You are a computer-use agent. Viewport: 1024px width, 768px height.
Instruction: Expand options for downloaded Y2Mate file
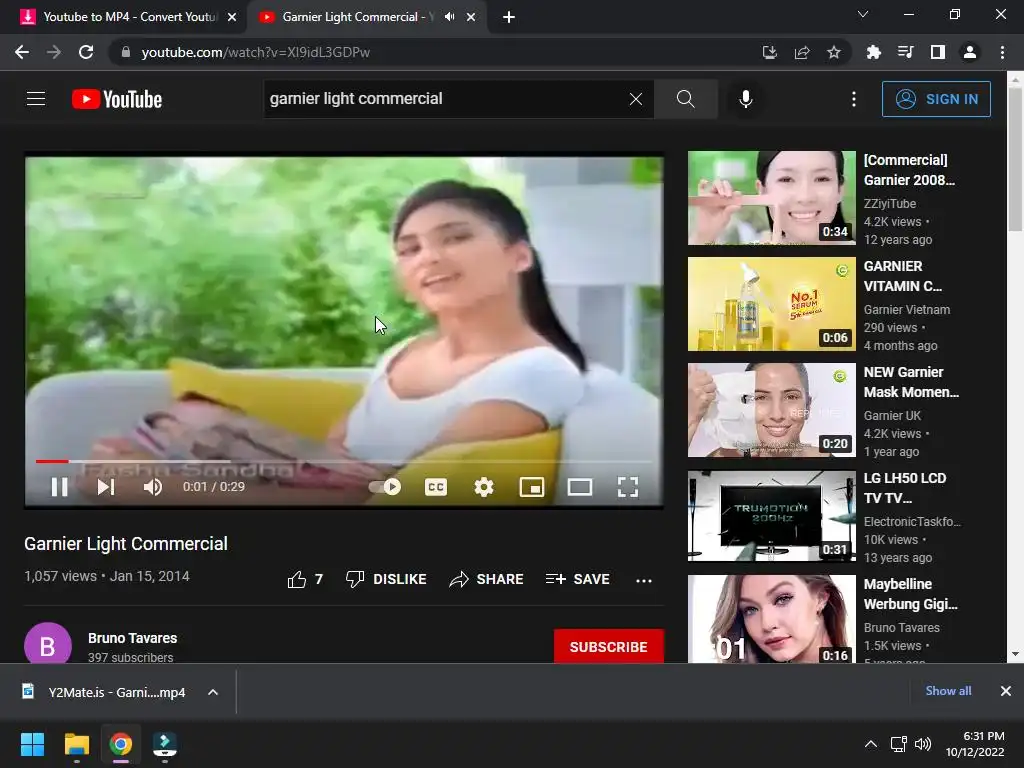pyautogui.click(x=213, y=692)
